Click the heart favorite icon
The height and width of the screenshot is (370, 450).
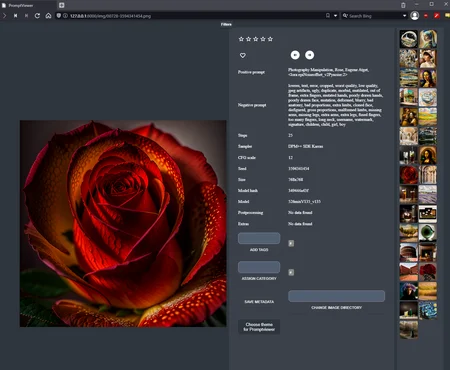click(243, 55)
